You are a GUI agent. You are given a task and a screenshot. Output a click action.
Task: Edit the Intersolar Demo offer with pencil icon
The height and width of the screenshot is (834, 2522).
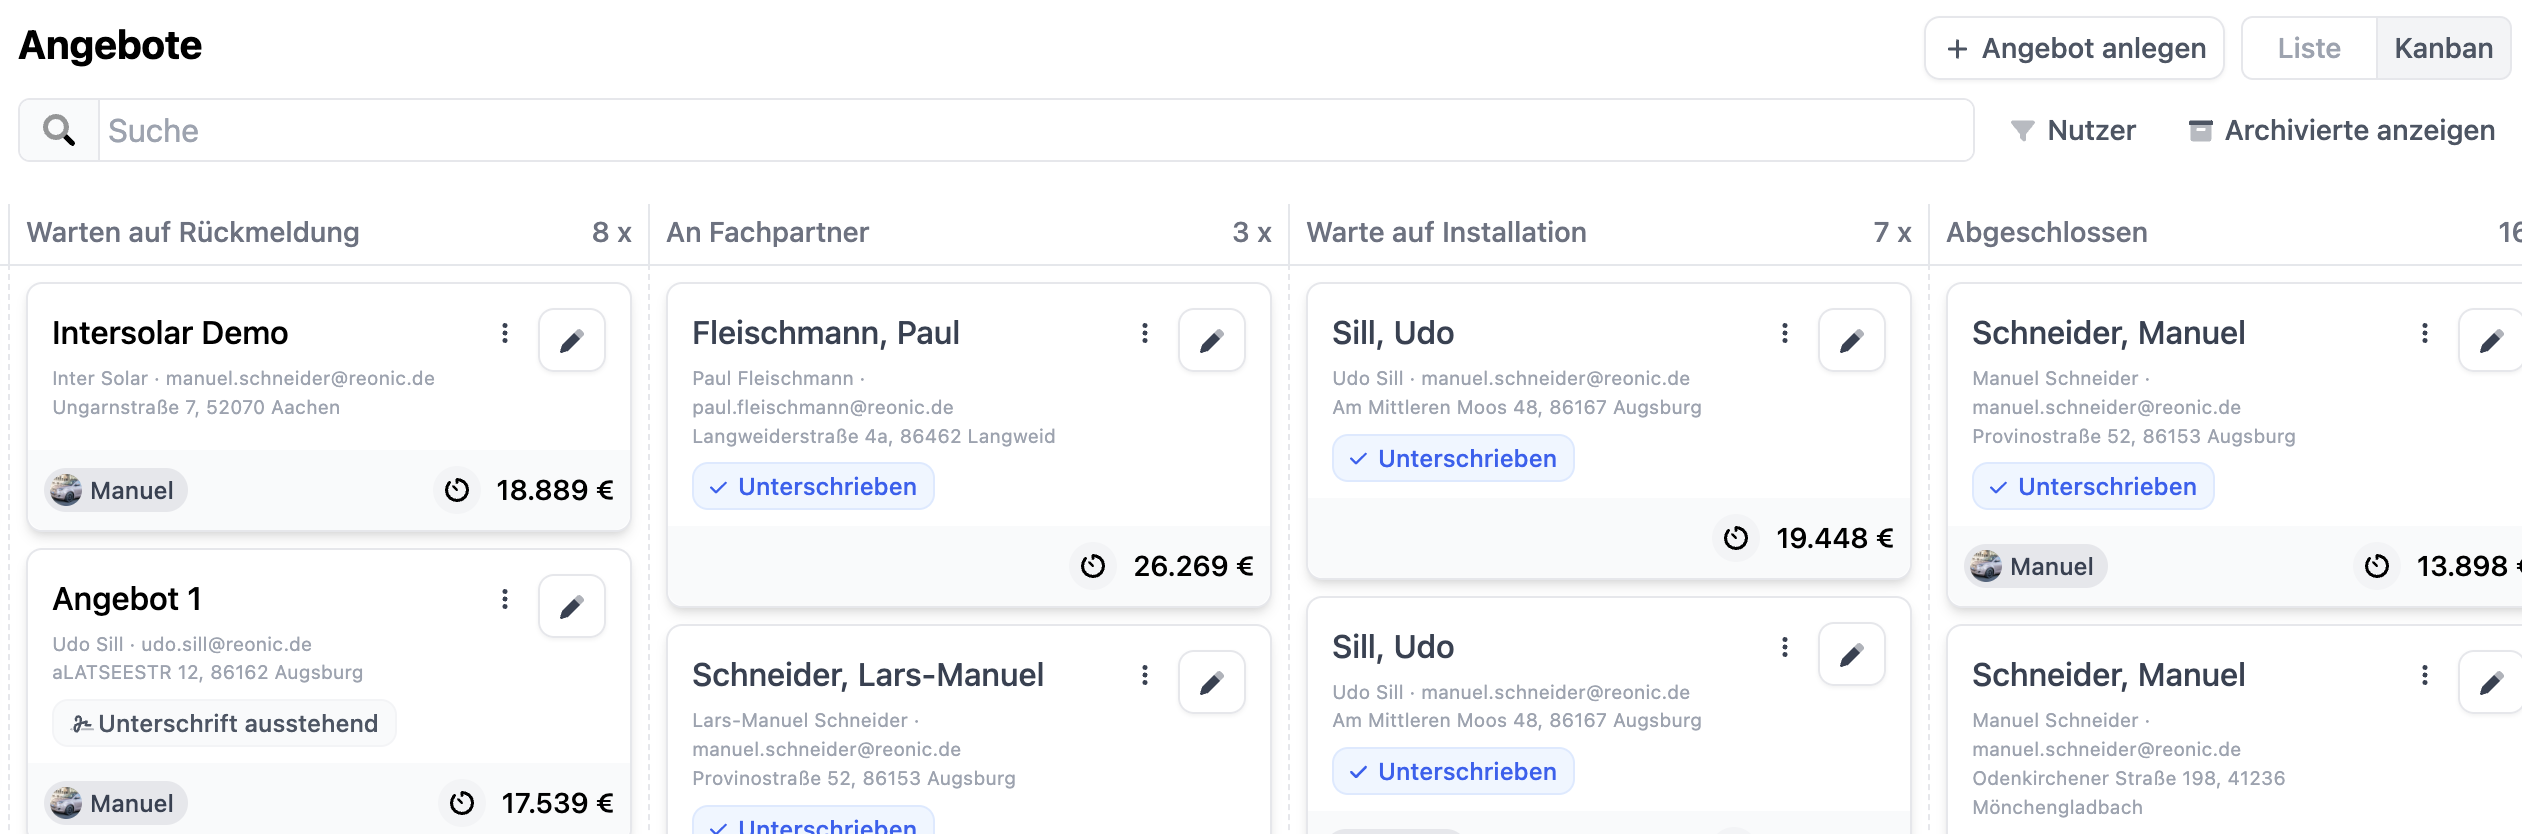[571, 341]
